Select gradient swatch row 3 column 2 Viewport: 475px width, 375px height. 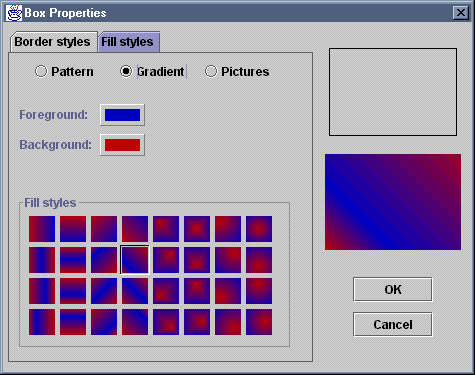[73, 291]
